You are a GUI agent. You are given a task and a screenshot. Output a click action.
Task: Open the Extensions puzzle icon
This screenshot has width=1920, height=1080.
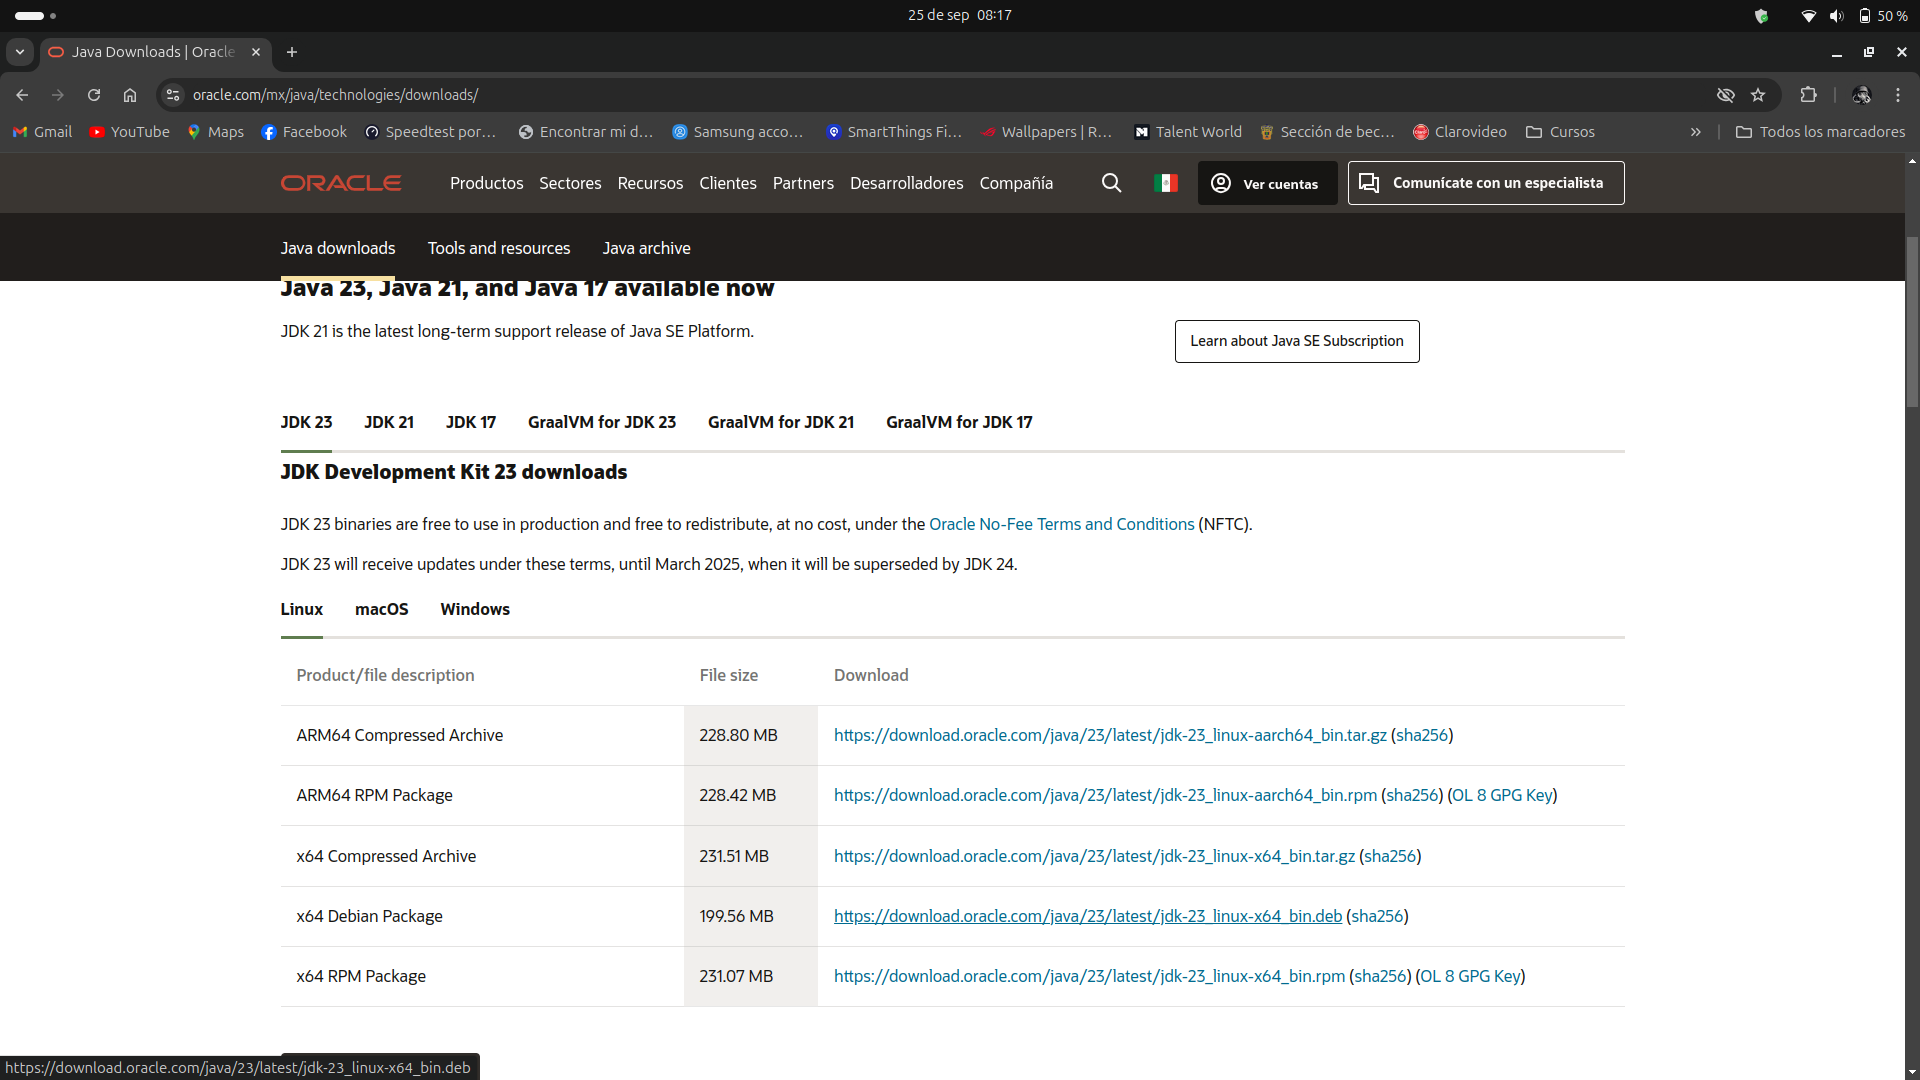click(x=1808, y=95)
